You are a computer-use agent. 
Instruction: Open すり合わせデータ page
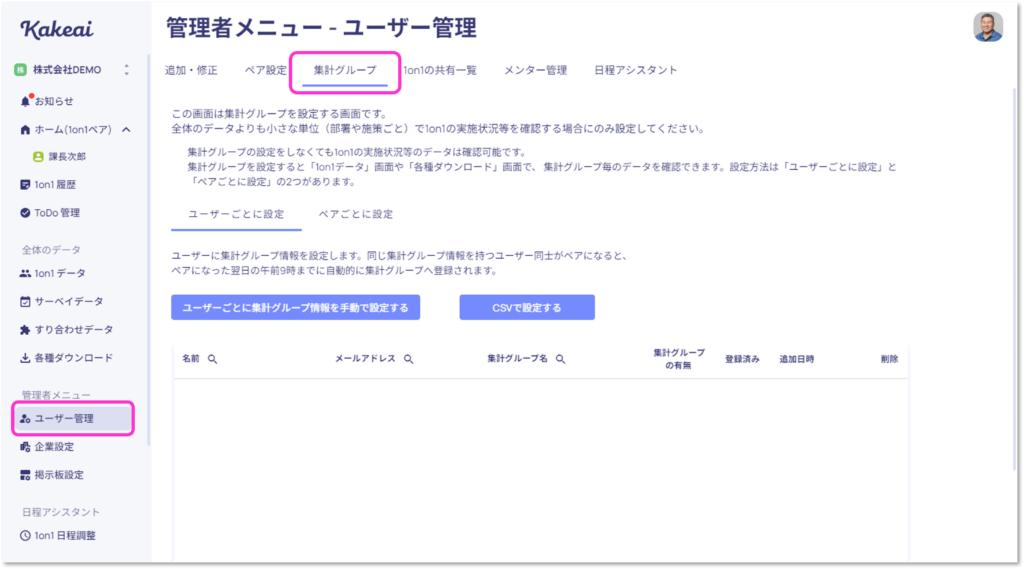[x=74, y=330]
